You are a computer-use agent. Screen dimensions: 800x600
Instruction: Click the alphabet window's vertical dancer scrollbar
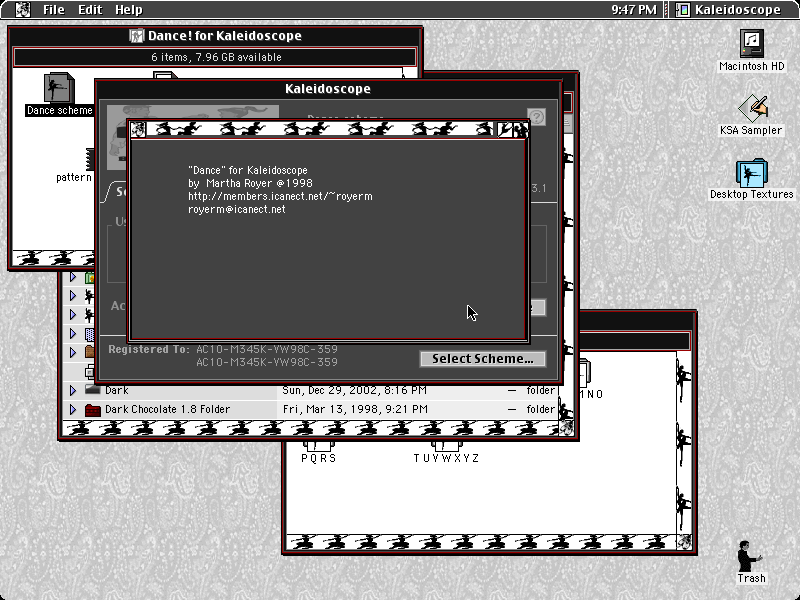[684, 442]
